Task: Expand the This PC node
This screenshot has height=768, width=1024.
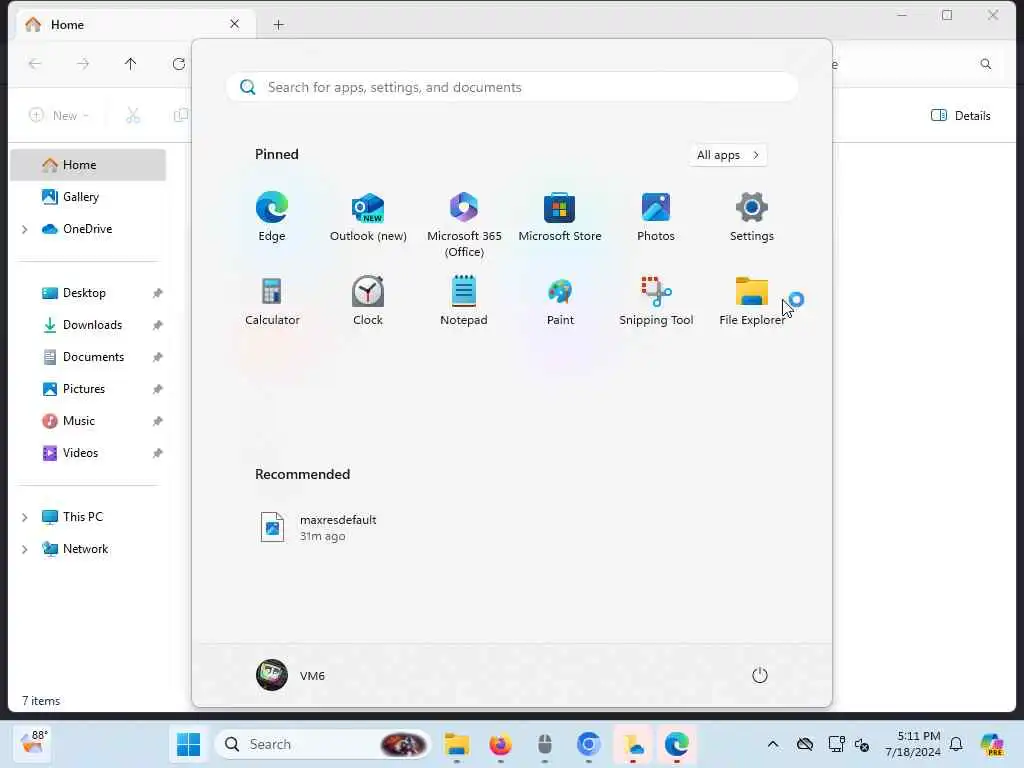Action: tap(24, 517)
